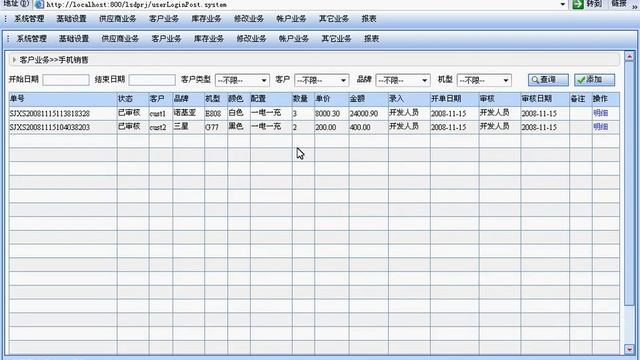Image resolution: width=640 pixels, height=360 pixels.
Task: Open 客户业务 in the inner menu bar
Action: [166, 39]
